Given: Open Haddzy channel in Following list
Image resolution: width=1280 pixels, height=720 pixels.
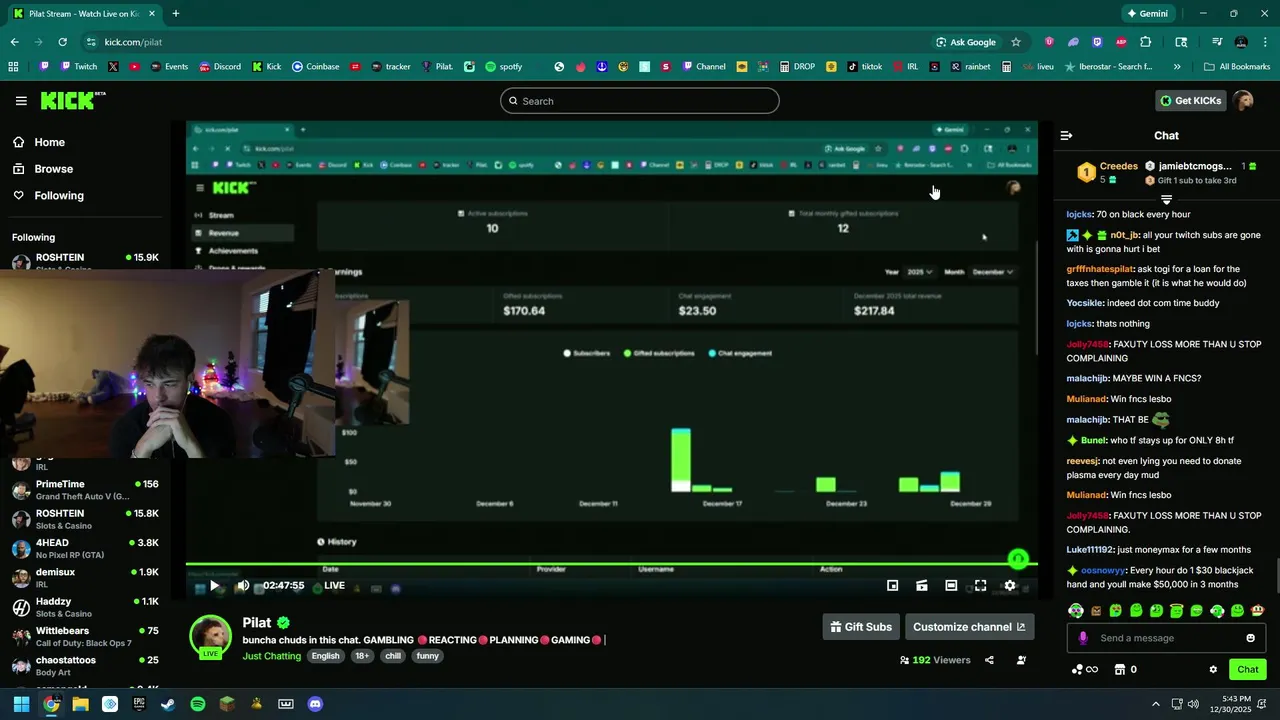Looking at the screenshot, I should coord(85,607).
